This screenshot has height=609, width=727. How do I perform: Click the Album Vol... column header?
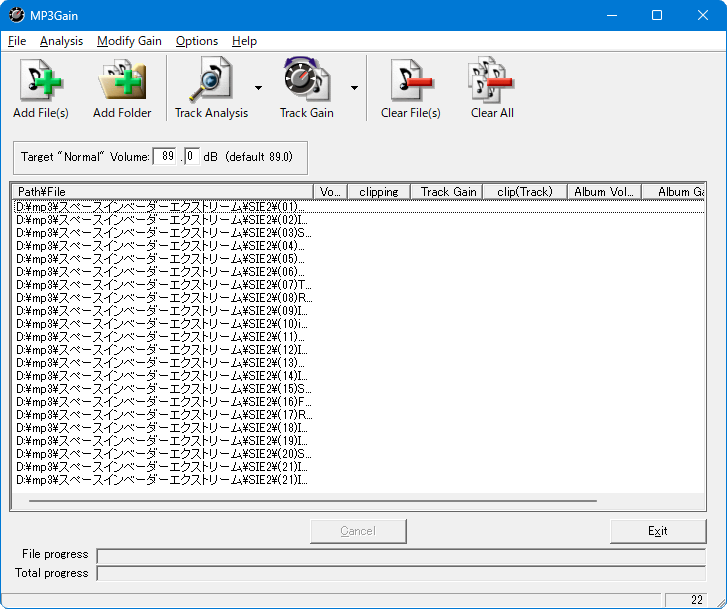coord(604,192)
